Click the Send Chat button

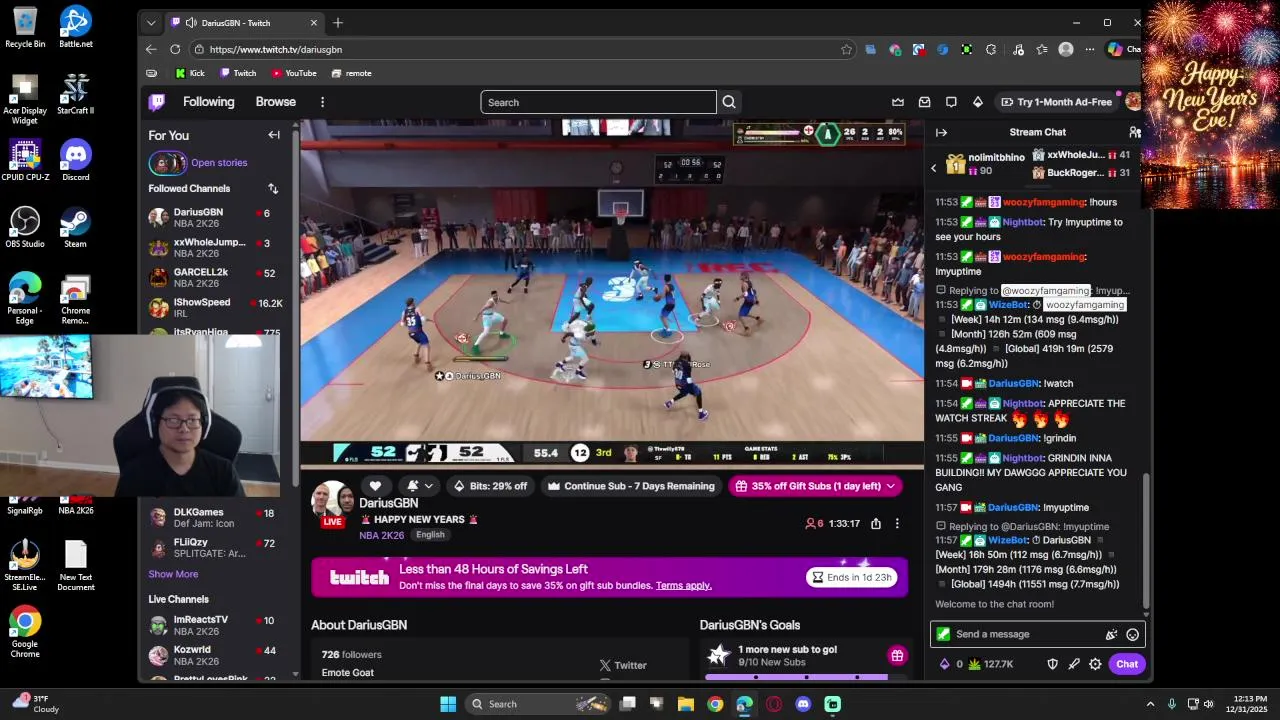(x=1127, y=664)
